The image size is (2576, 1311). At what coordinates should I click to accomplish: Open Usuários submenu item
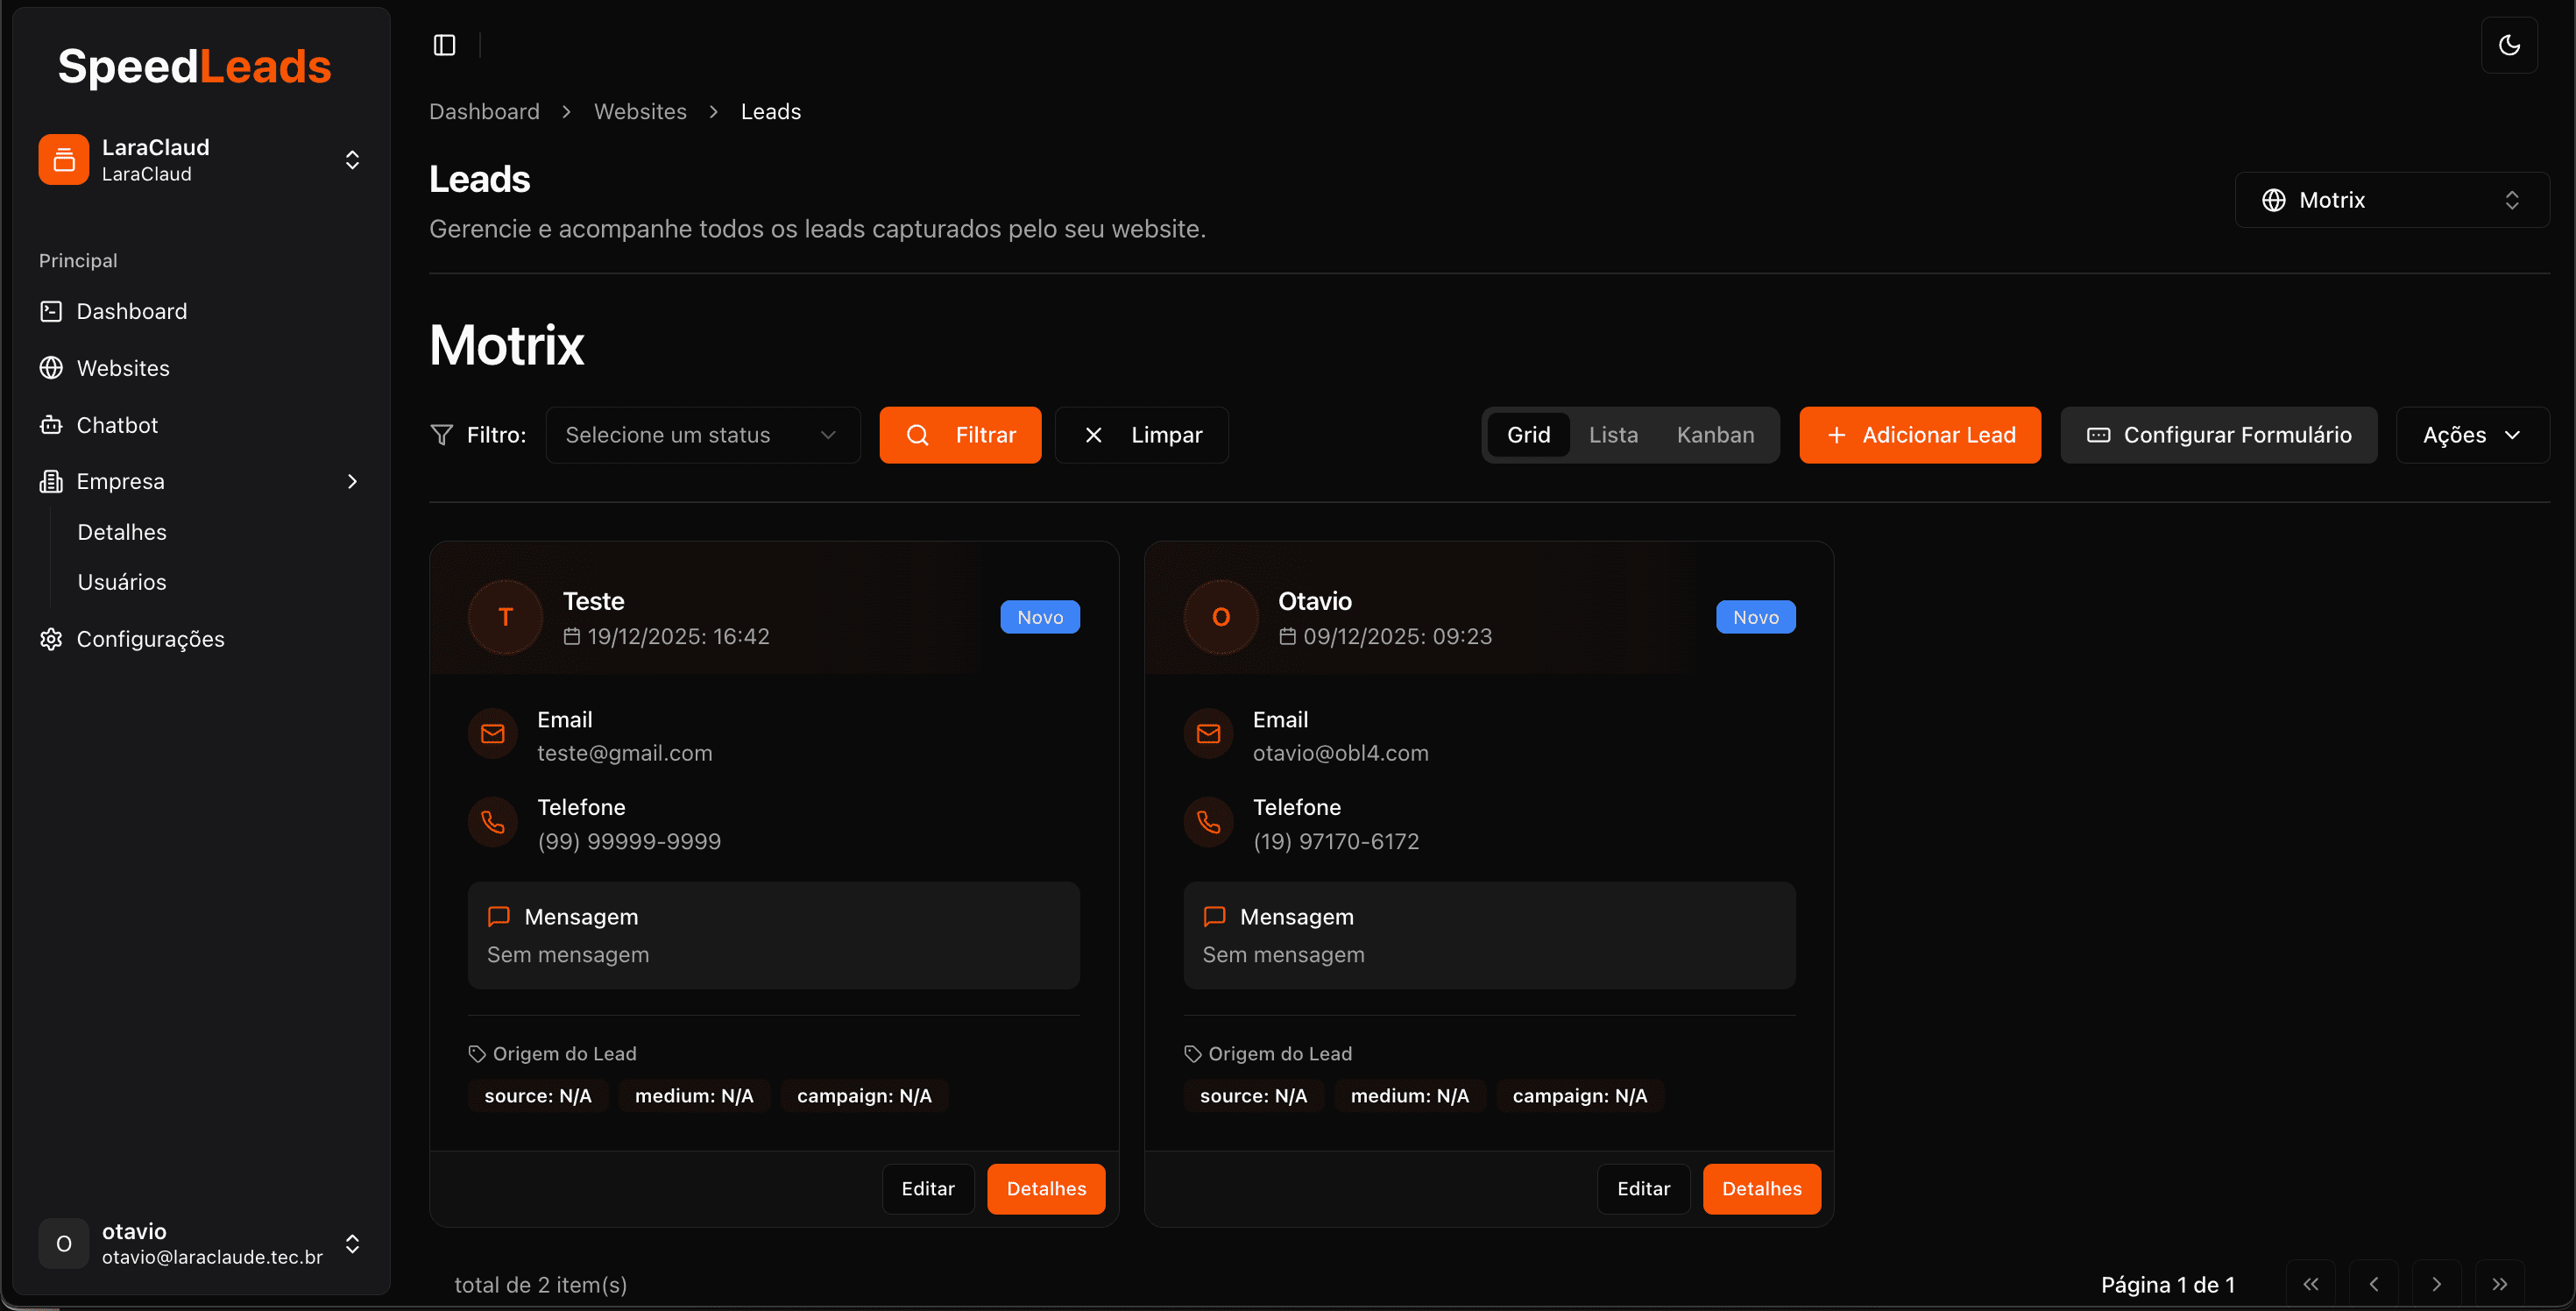pyautogui.click(x=122, y=582)
